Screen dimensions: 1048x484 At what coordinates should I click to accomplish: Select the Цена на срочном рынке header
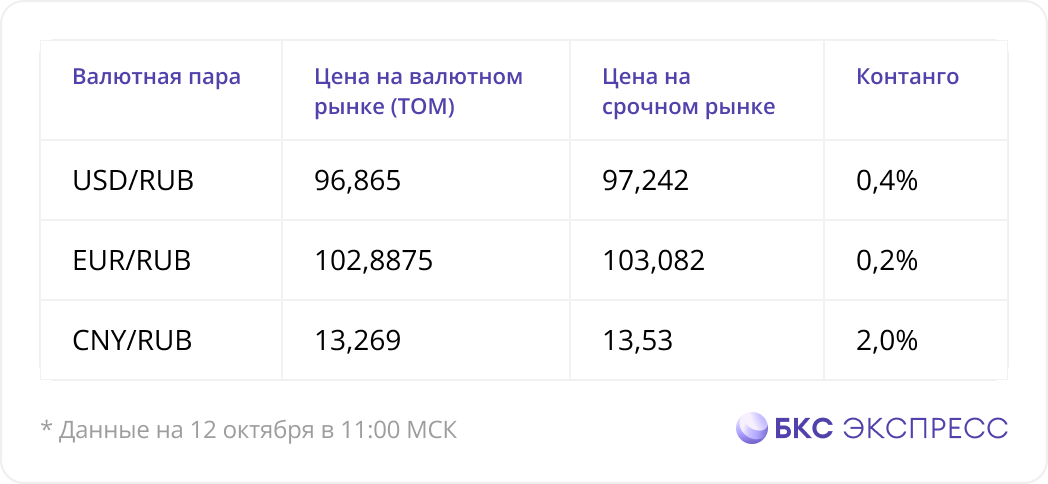tap(688, 92)
